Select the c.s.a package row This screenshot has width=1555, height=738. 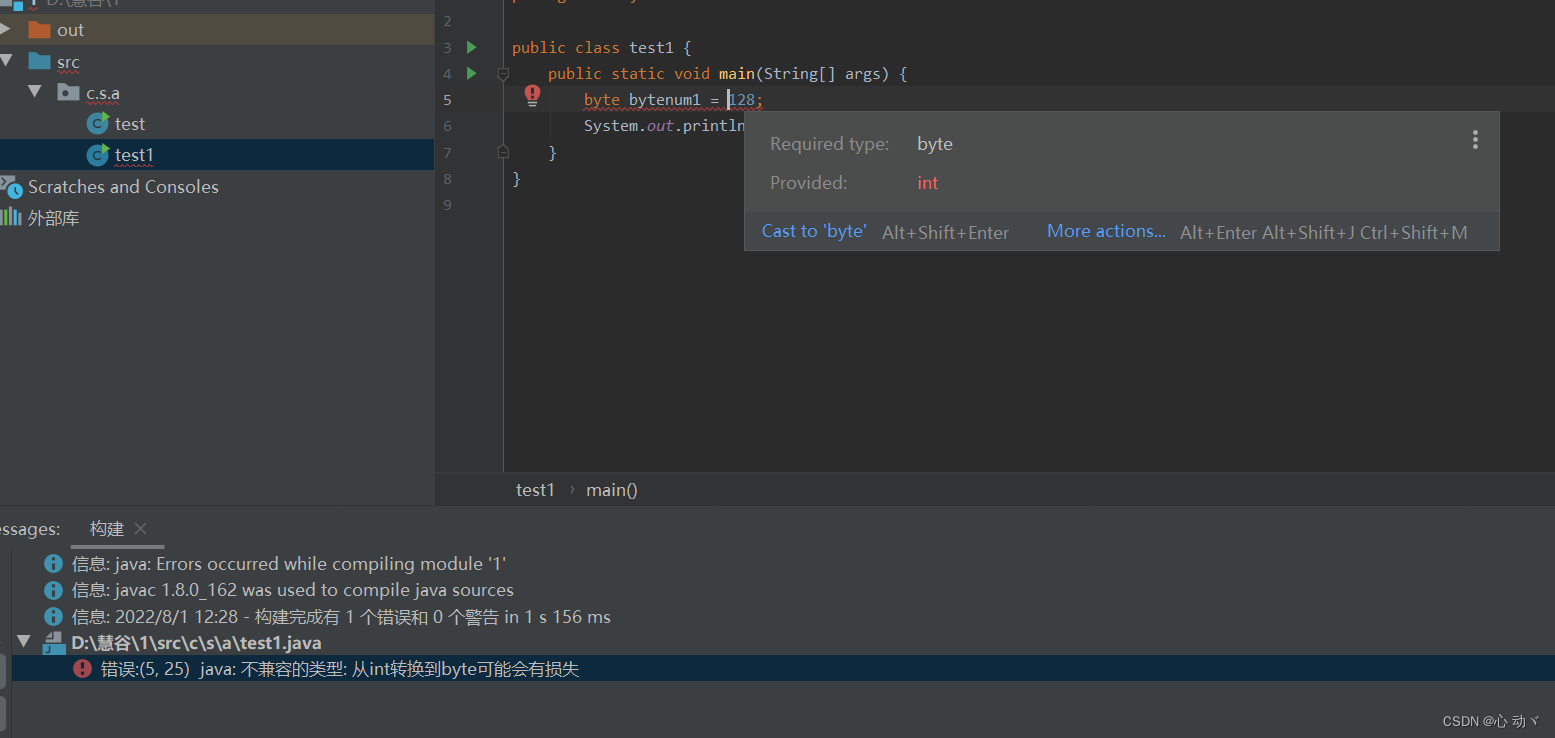tap(217, 93)
